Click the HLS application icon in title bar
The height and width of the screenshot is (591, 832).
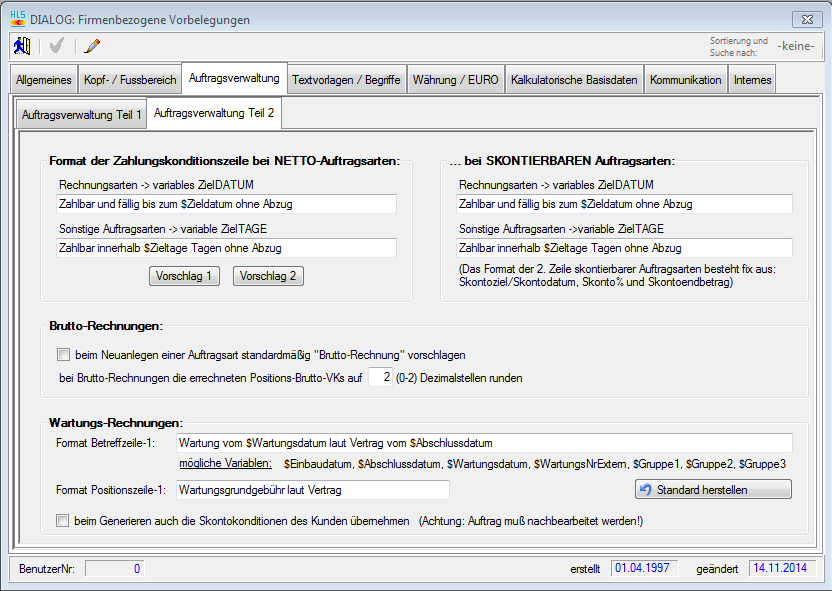point(17,19)
